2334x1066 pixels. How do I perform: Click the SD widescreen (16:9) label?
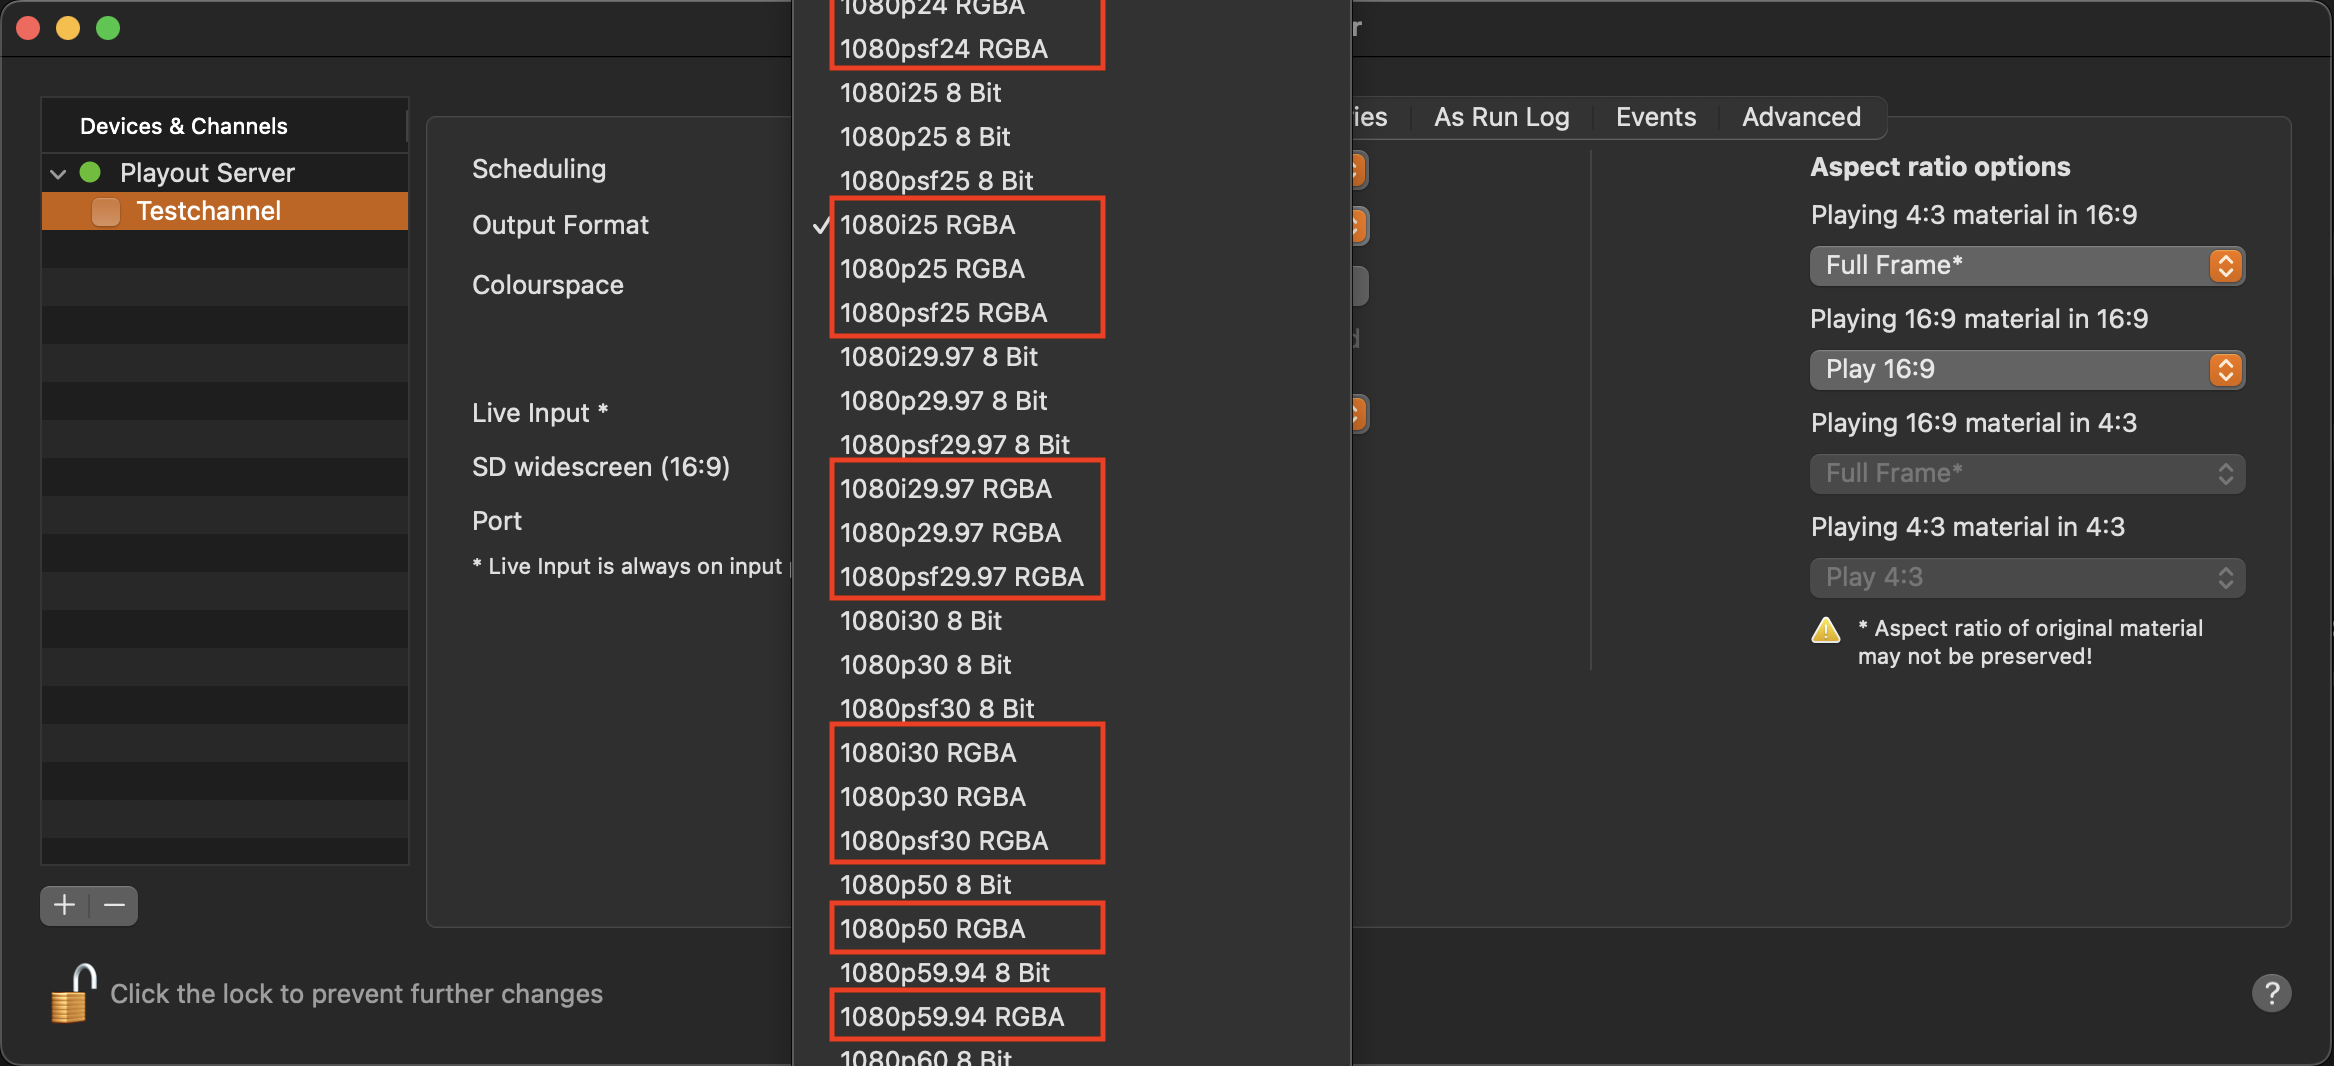coord(601,467)
